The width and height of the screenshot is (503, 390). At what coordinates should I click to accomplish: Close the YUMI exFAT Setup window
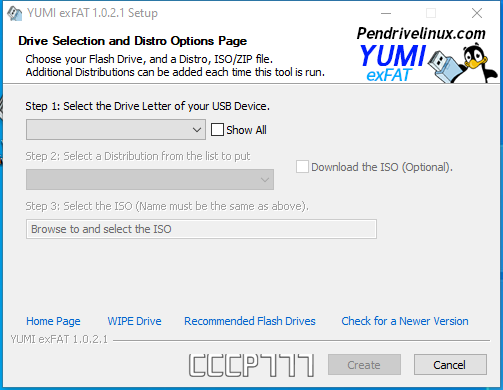pos(477,13)
